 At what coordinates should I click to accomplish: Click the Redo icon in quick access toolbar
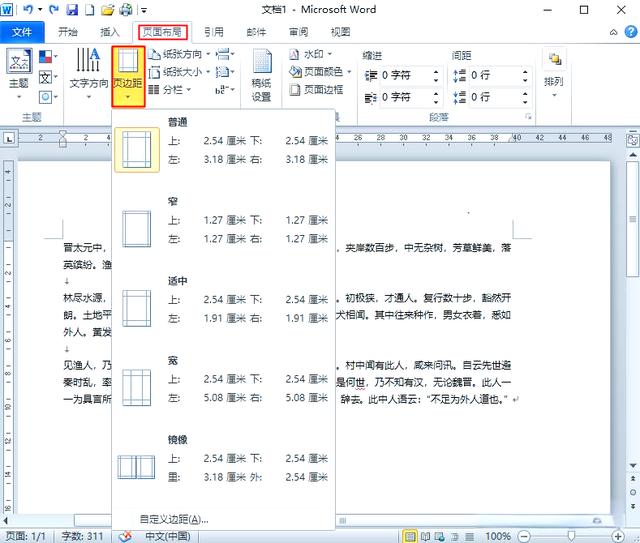(53, 9)
